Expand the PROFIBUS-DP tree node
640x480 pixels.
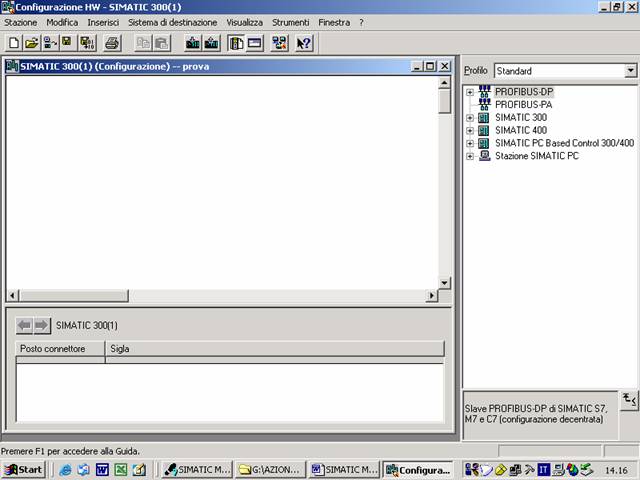pyautogui.click(x=470, y=92)
